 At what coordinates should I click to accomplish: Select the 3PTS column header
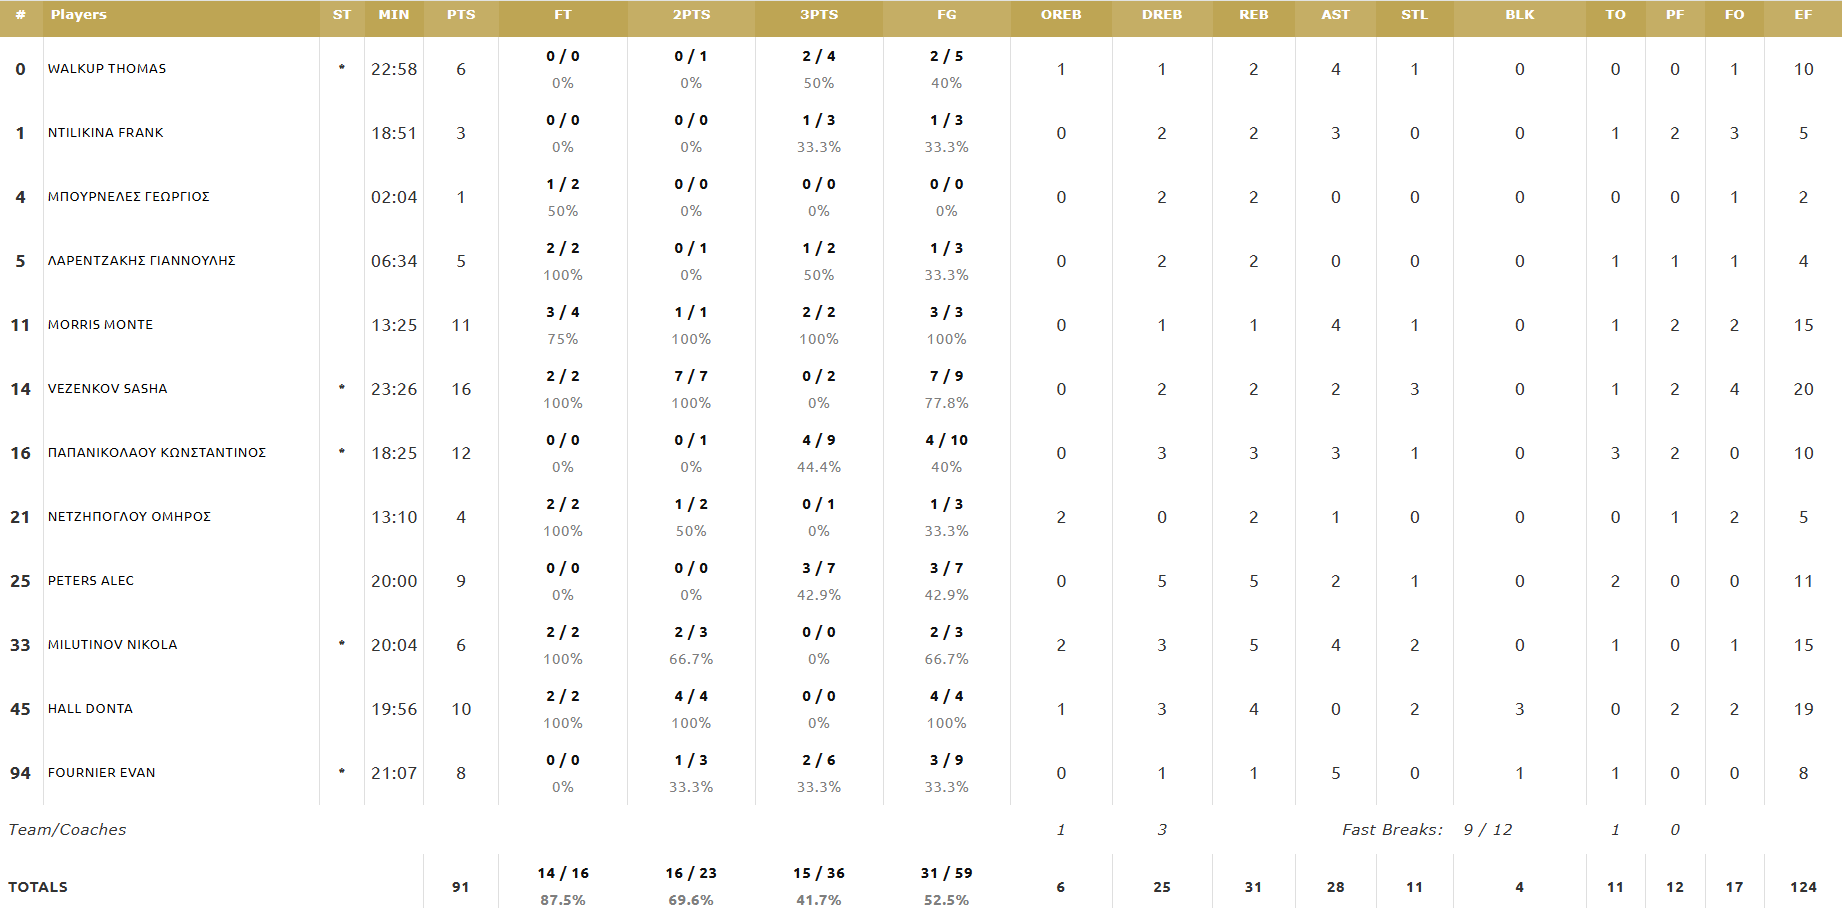coord(819,15)
